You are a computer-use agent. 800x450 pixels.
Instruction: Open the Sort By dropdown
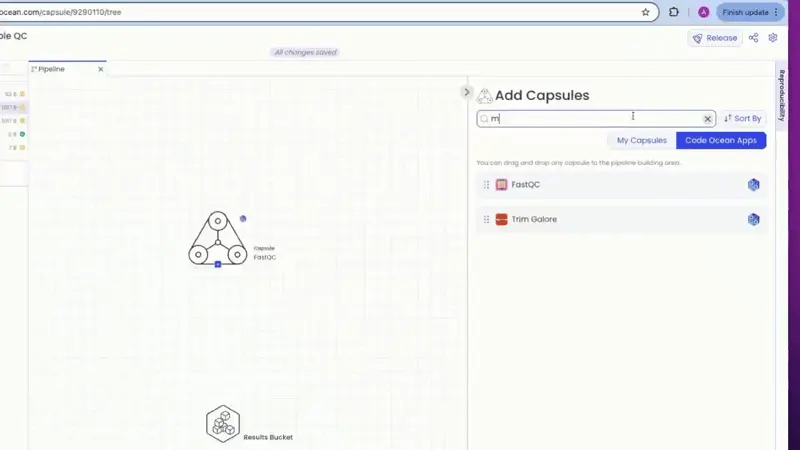(742, 118)
